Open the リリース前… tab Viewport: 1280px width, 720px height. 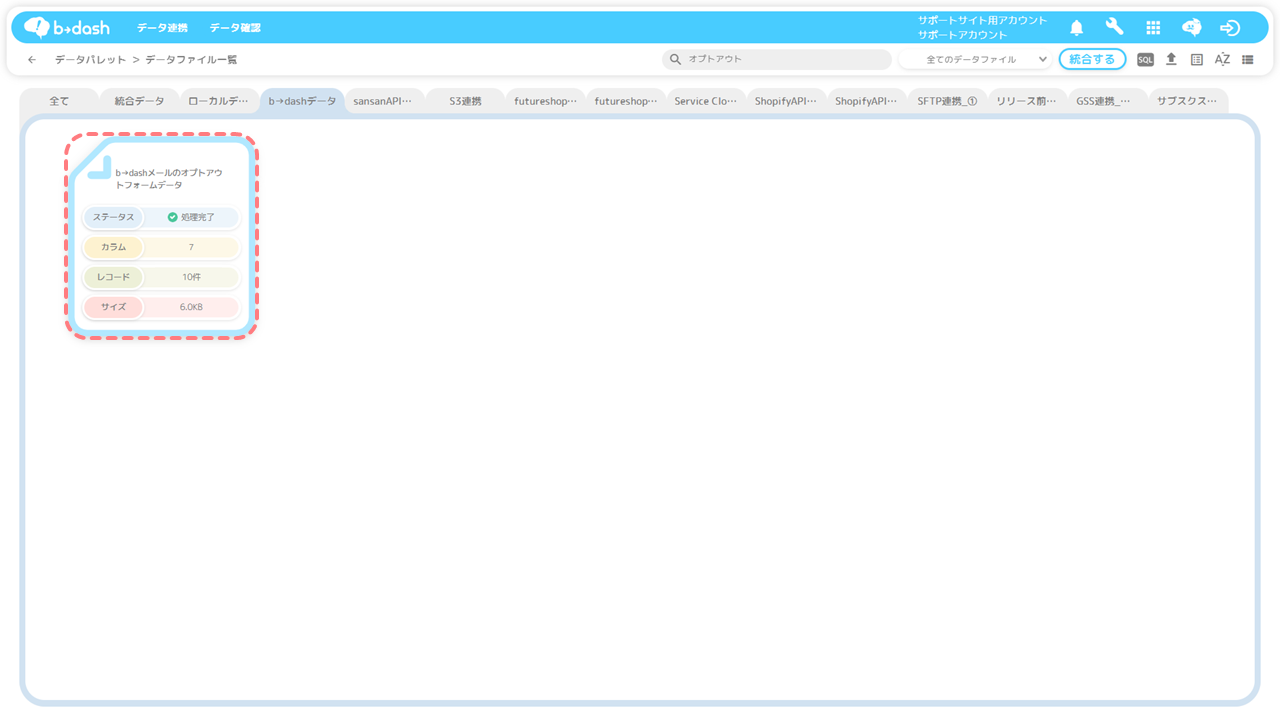pyautogui.click(x=1027, y=101)
